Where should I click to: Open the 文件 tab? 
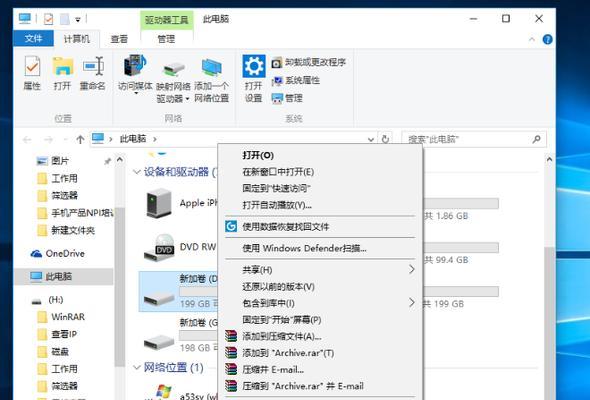point(33,38)
